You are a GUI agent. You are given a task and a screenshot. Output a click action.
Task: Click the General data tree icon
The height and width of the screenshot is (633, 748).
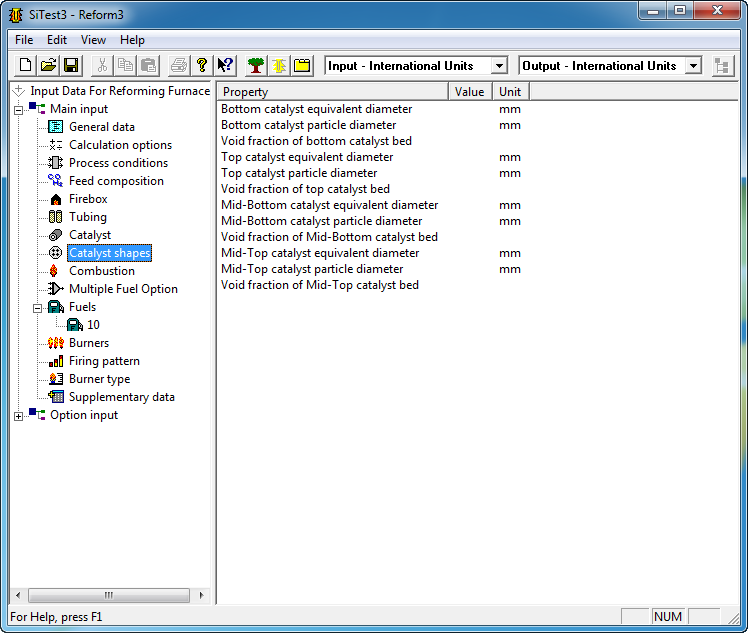click(x=56, y=127)
